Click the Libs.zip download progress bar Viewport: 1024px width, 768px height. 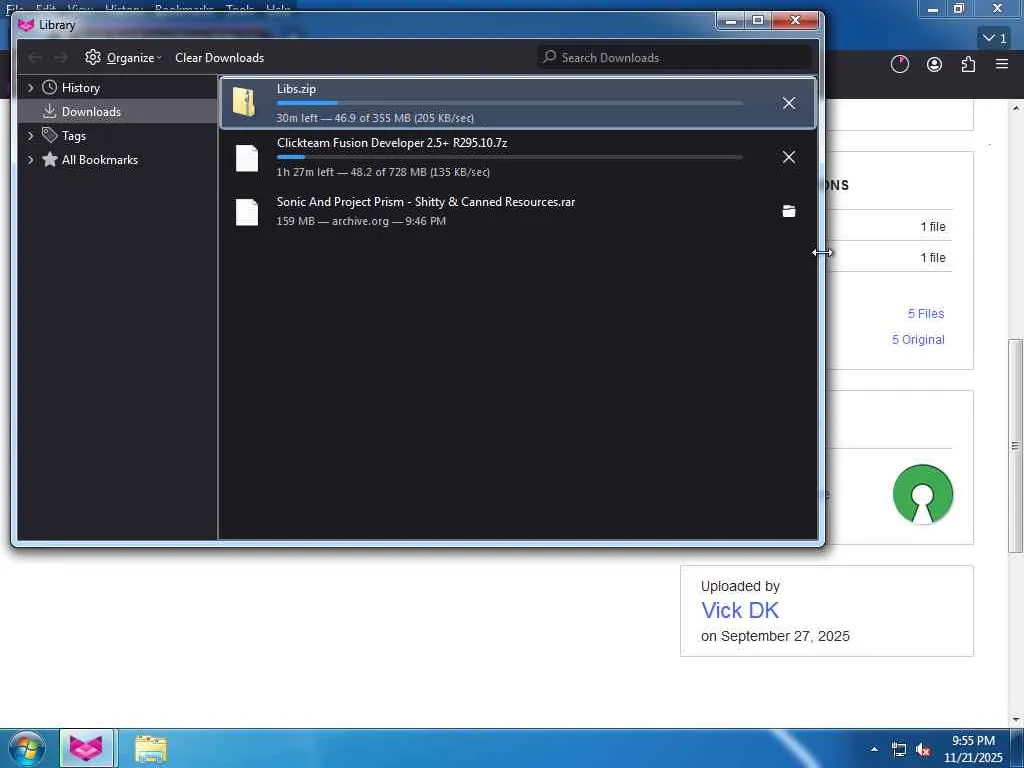point(509,103)
